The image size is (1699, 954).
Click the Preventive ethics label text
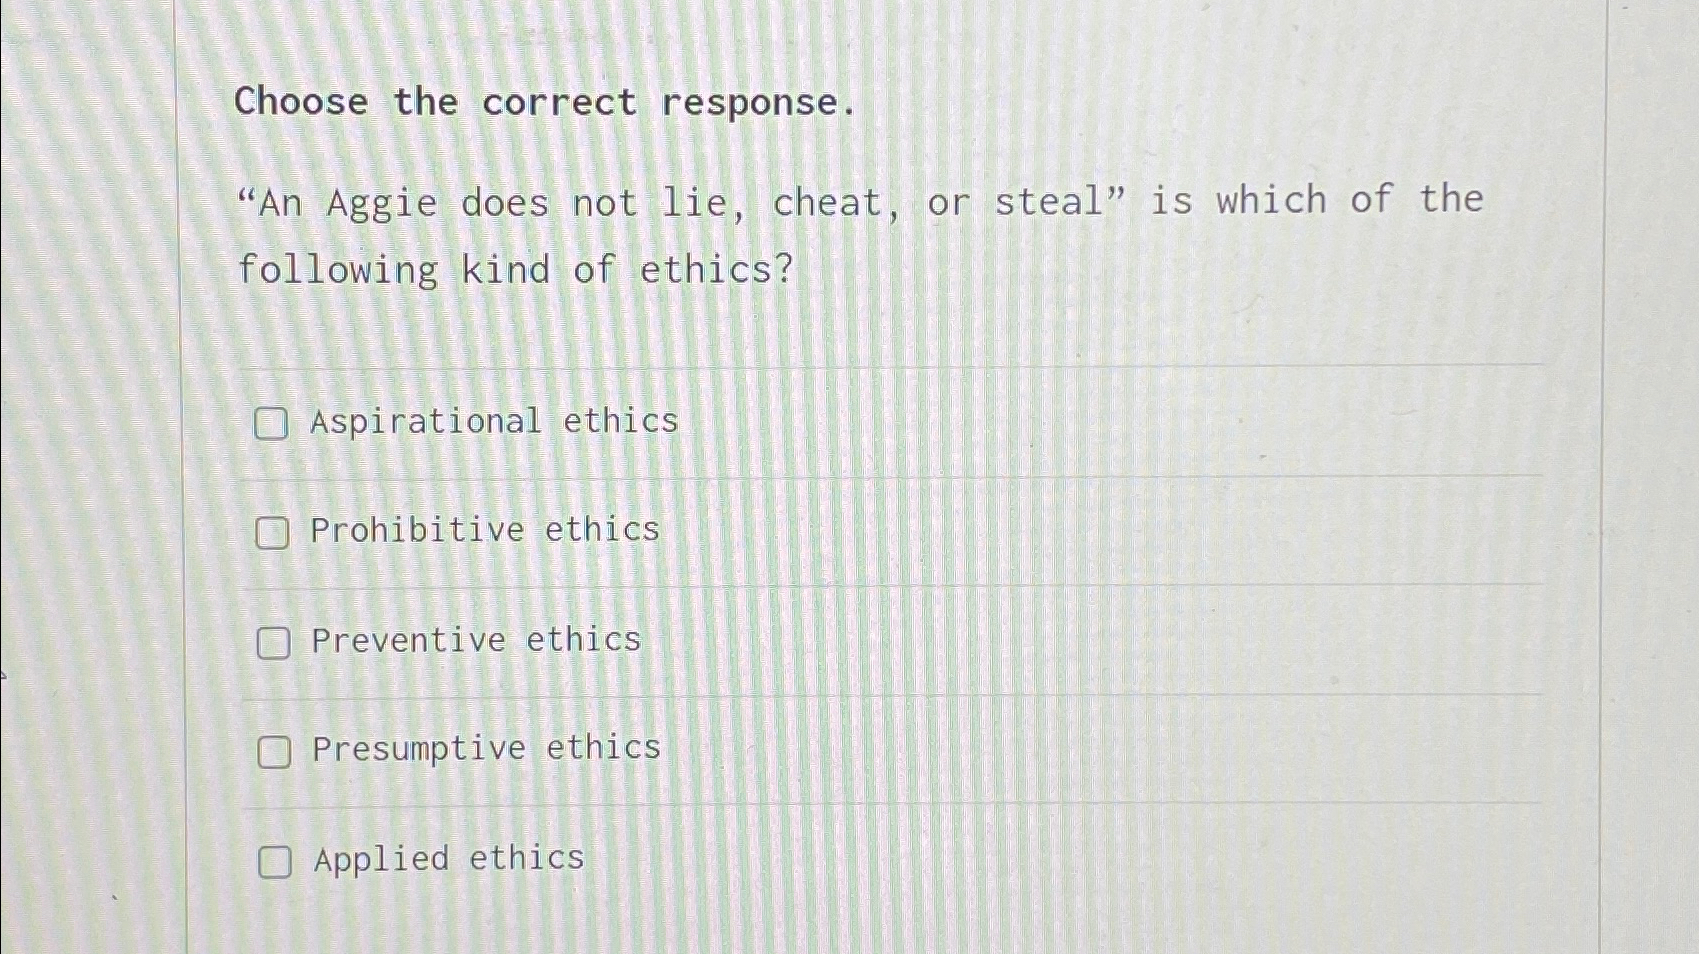[476, 641]
